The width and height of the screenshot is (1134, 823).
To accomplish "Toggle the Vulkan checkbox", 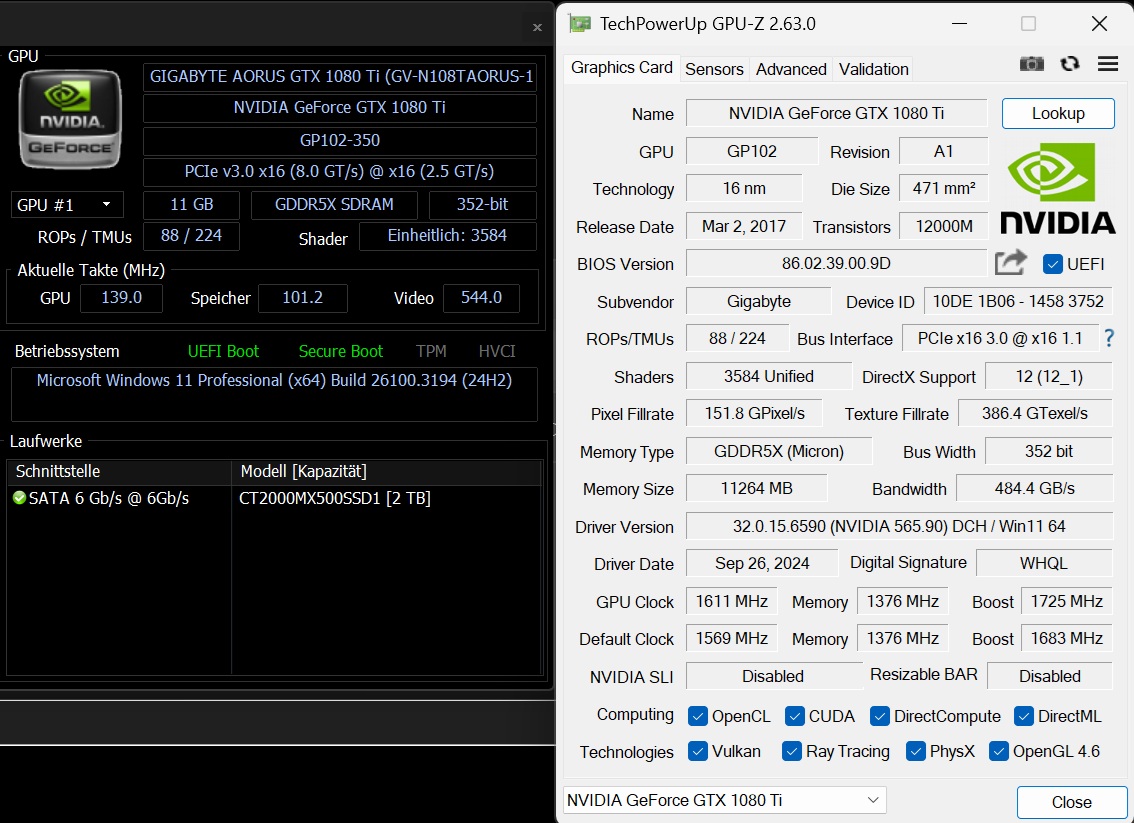I will point(697,751).
